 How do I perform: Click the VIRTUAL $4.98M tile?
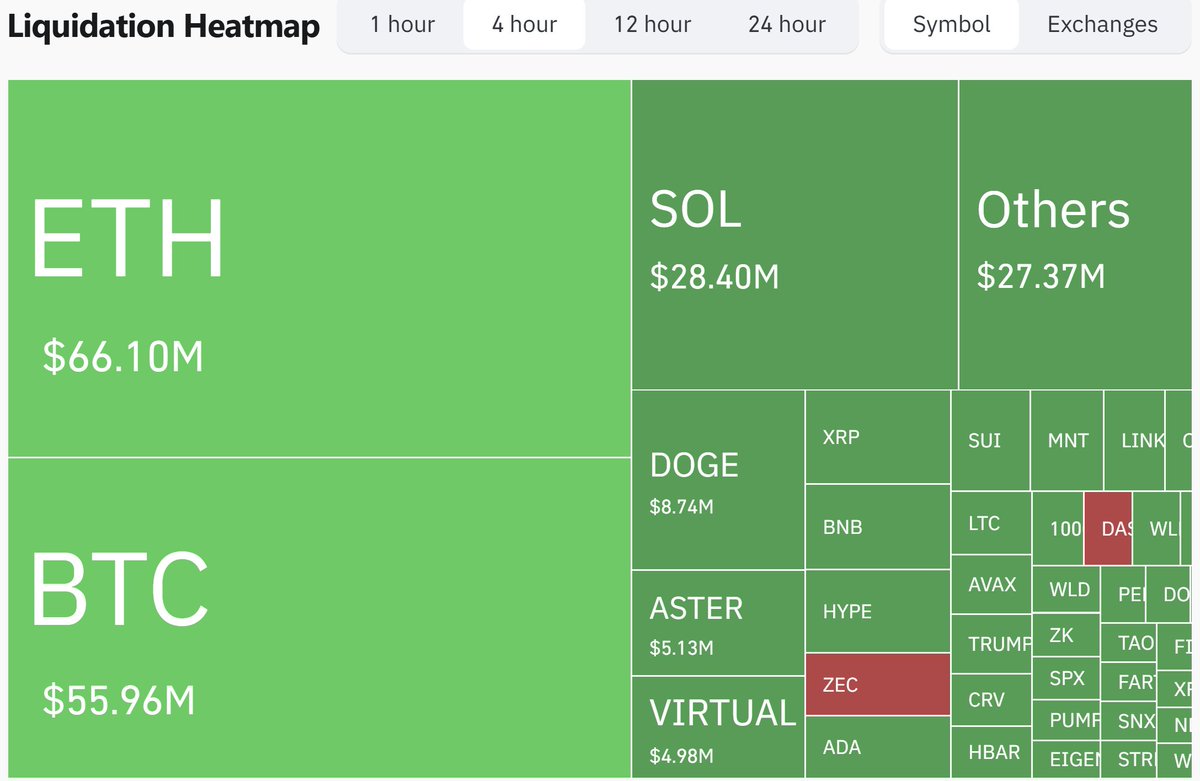(718, 727)
